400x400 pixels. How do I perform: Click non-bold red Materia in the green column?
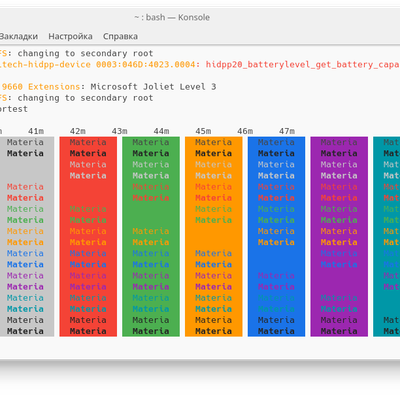pyautogui.click(x=151, y=187)
